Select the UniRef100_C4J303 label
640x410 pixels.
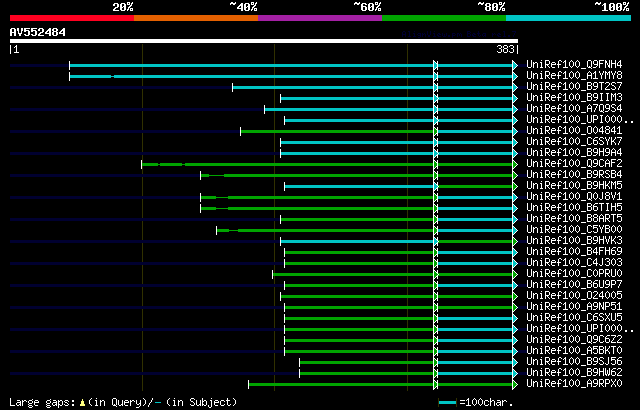[x=574, y=263]
